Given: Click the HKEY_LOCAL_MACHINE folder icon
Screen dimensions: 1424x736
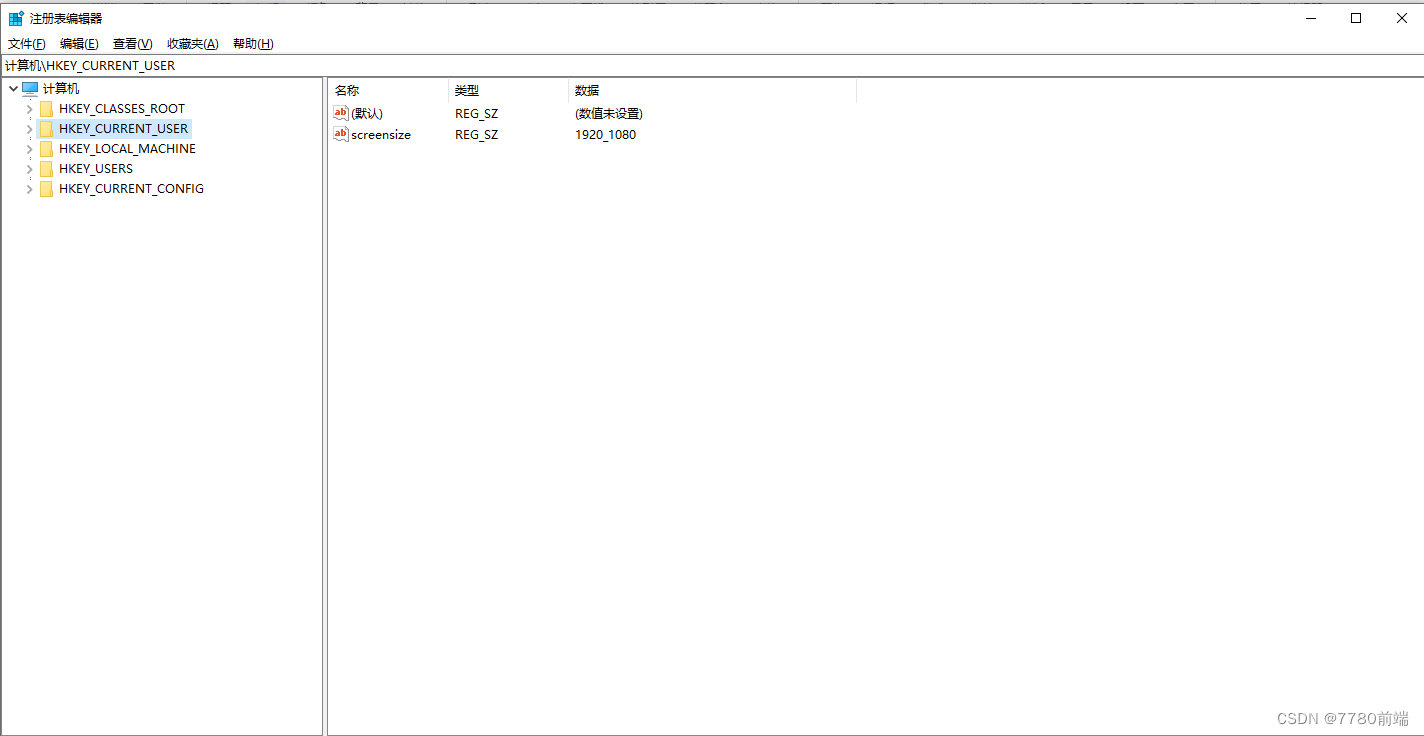Looking at the screenshot, I should click(x=46, y=149).
